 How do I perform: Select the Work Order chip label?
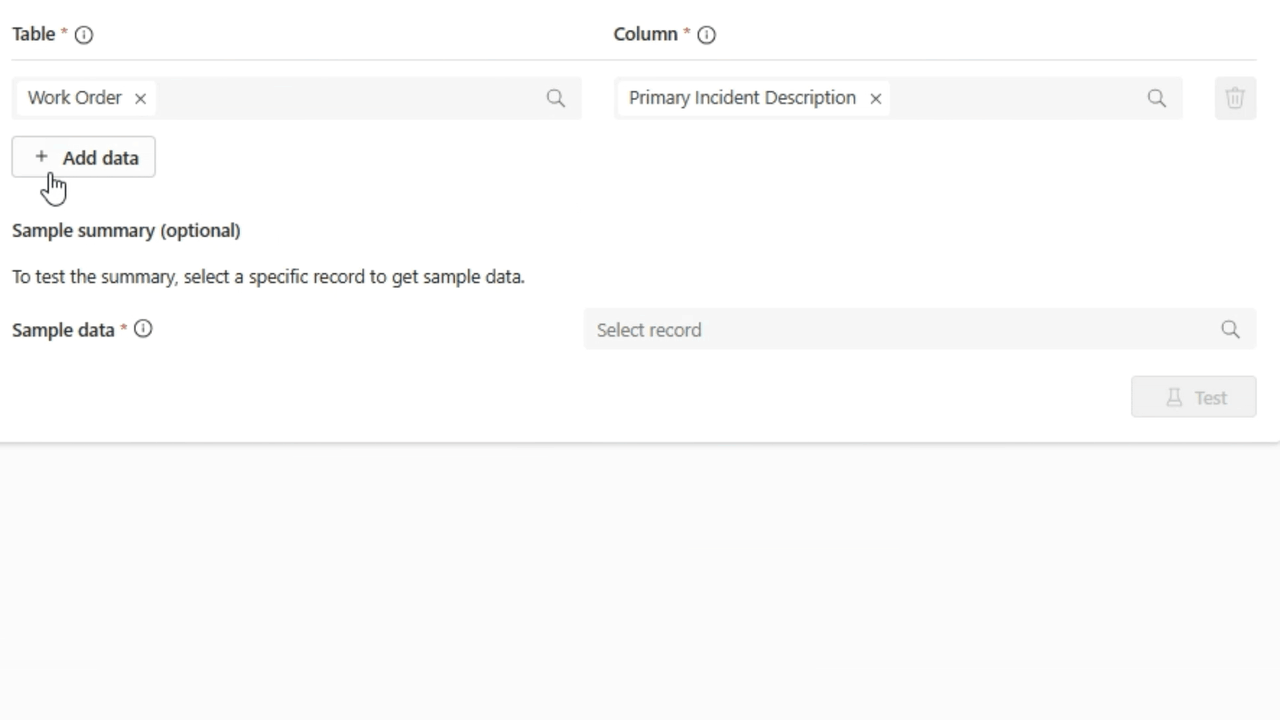(75, 97)
